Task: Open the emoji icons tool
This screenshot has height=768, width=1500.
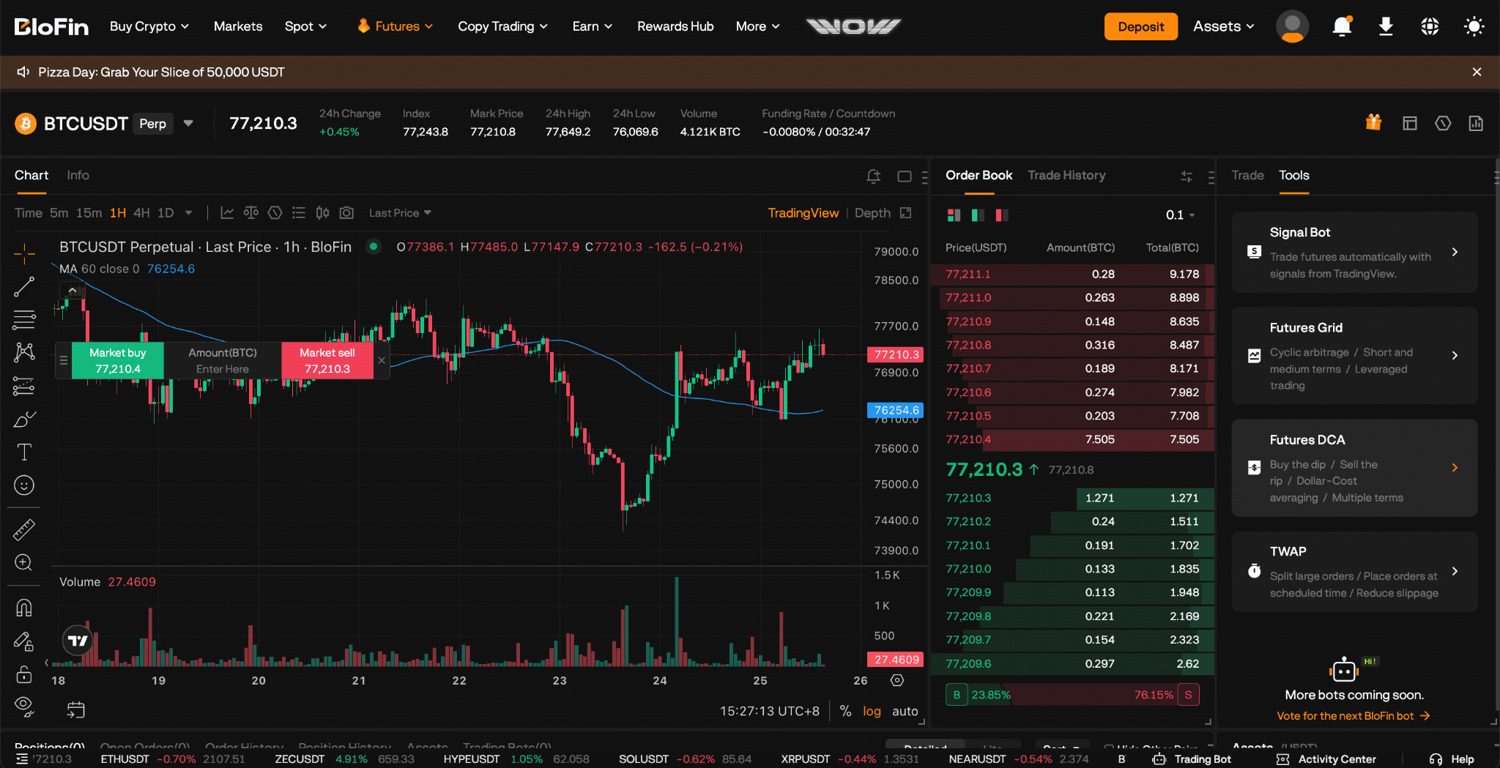Action: tap(24, 485)
